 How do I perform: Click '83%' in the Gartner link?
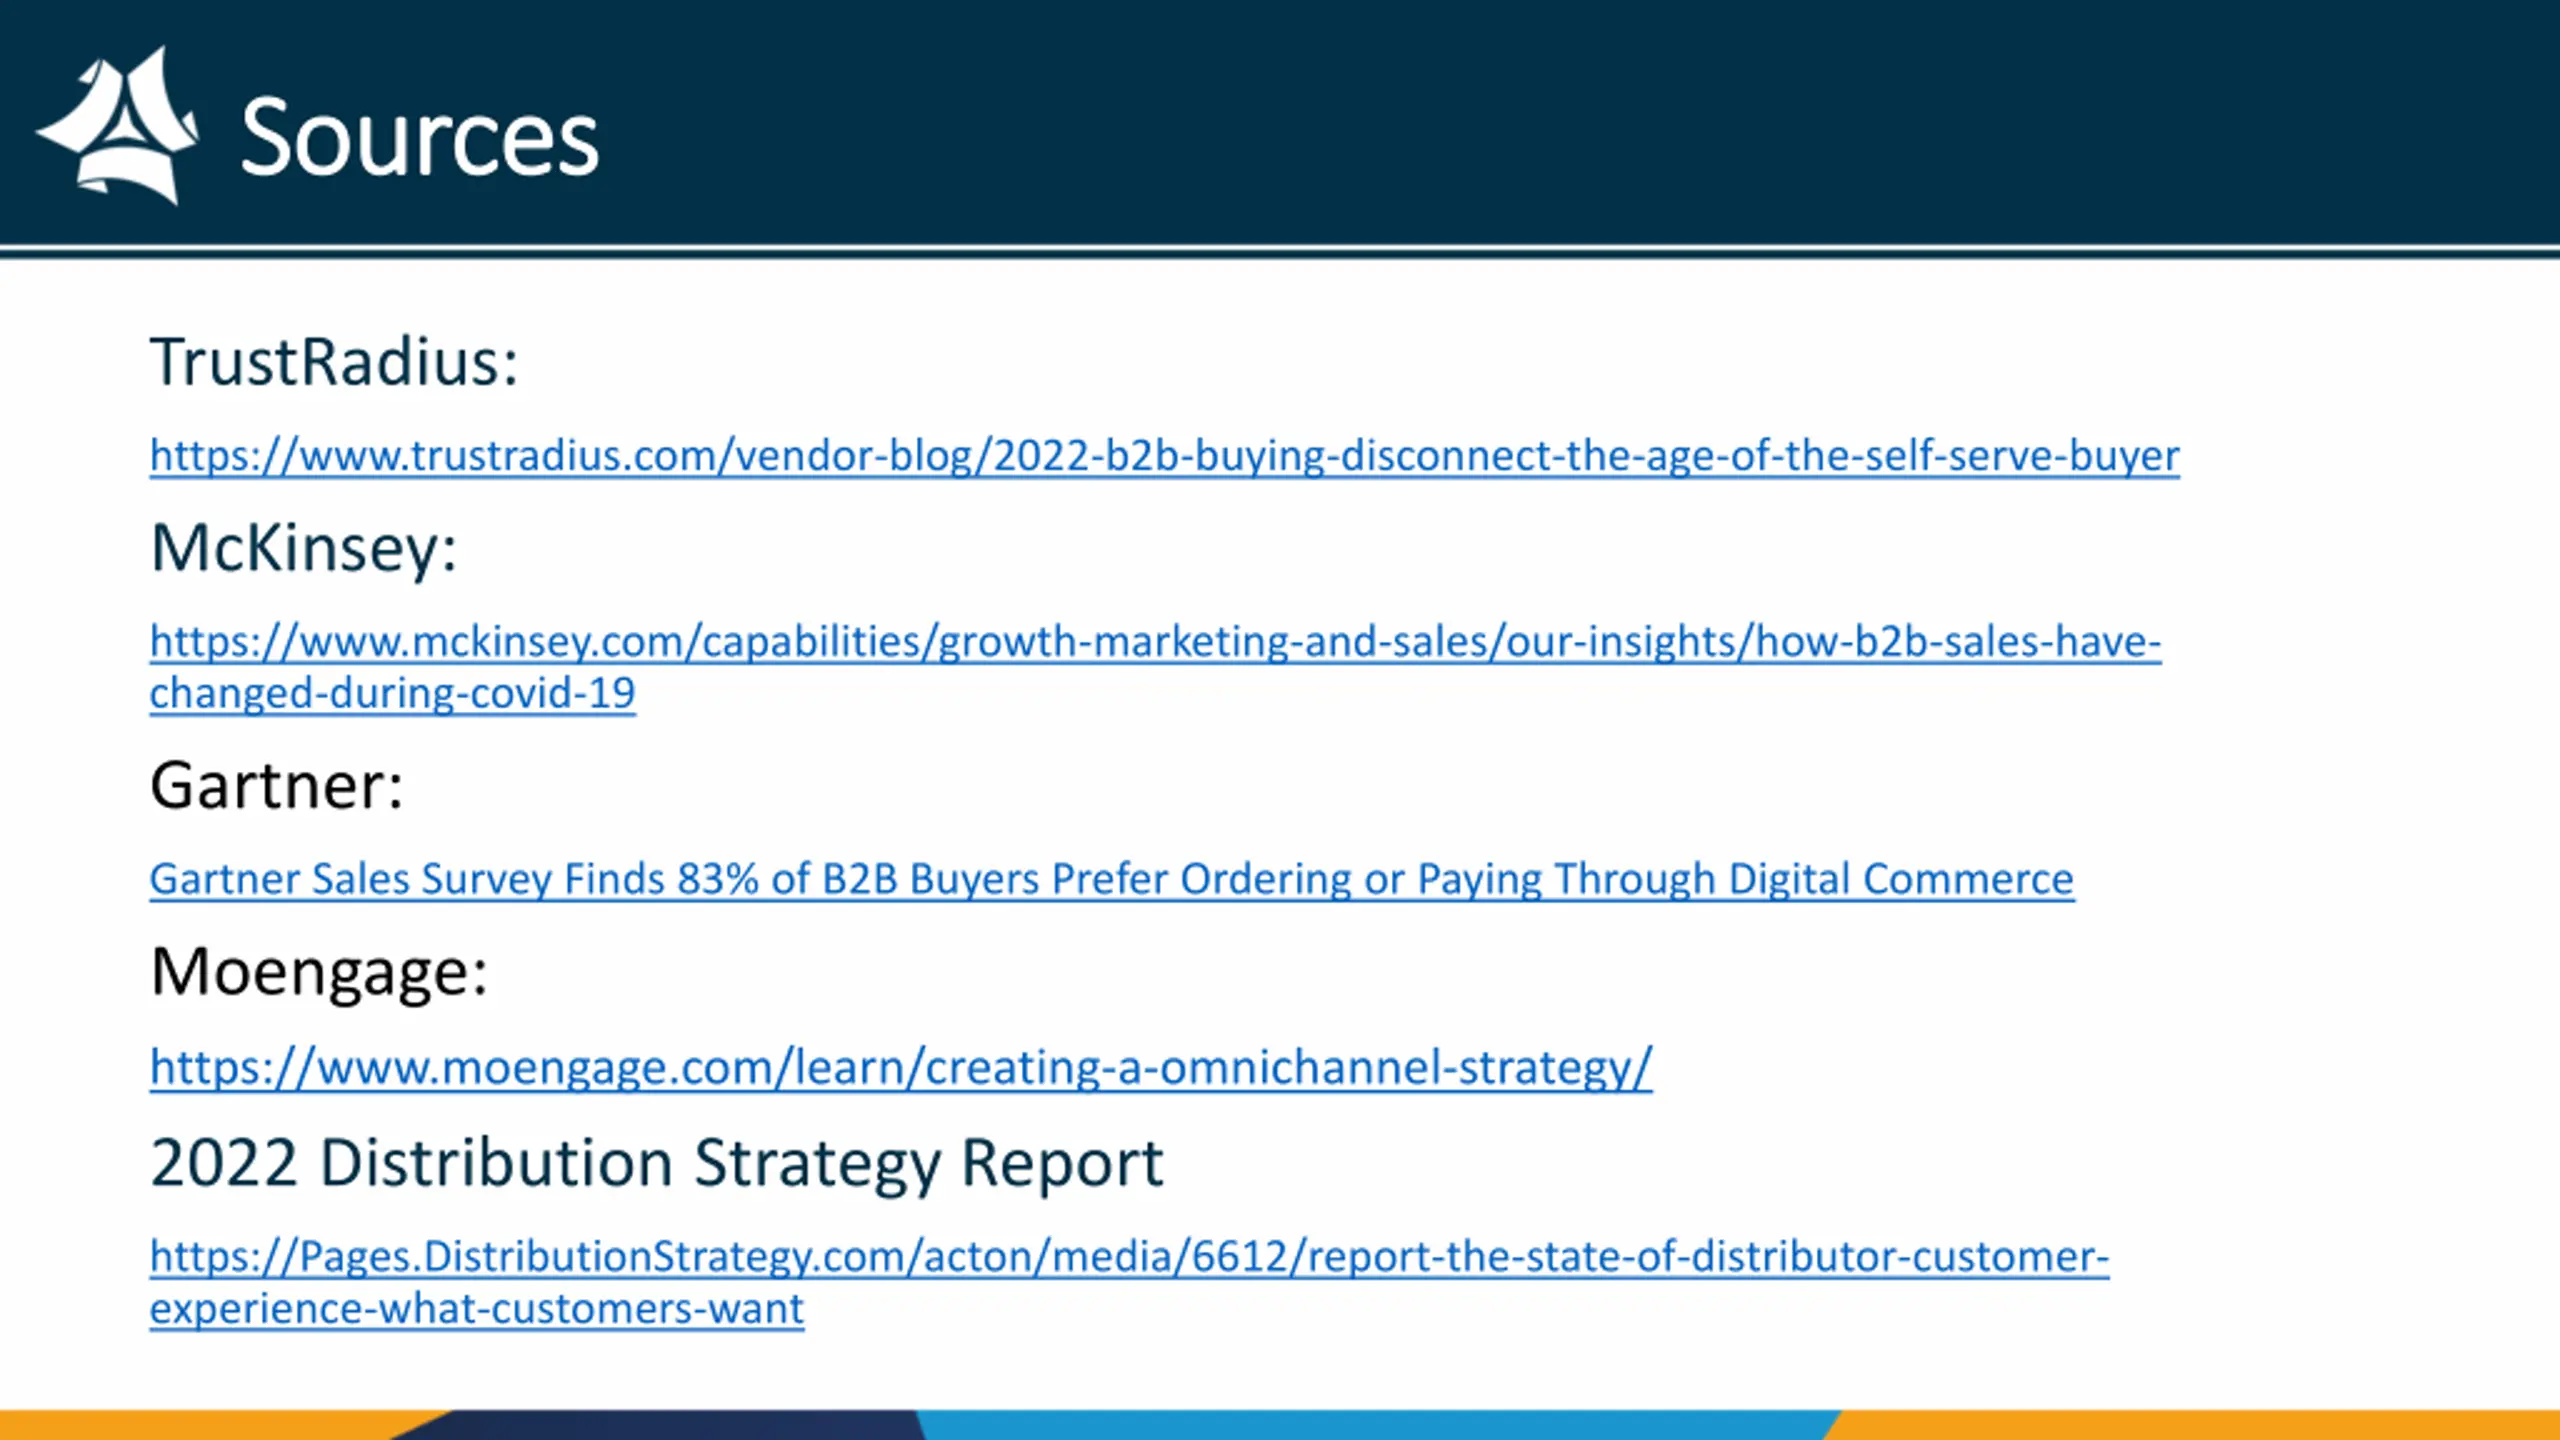point(717,879)
